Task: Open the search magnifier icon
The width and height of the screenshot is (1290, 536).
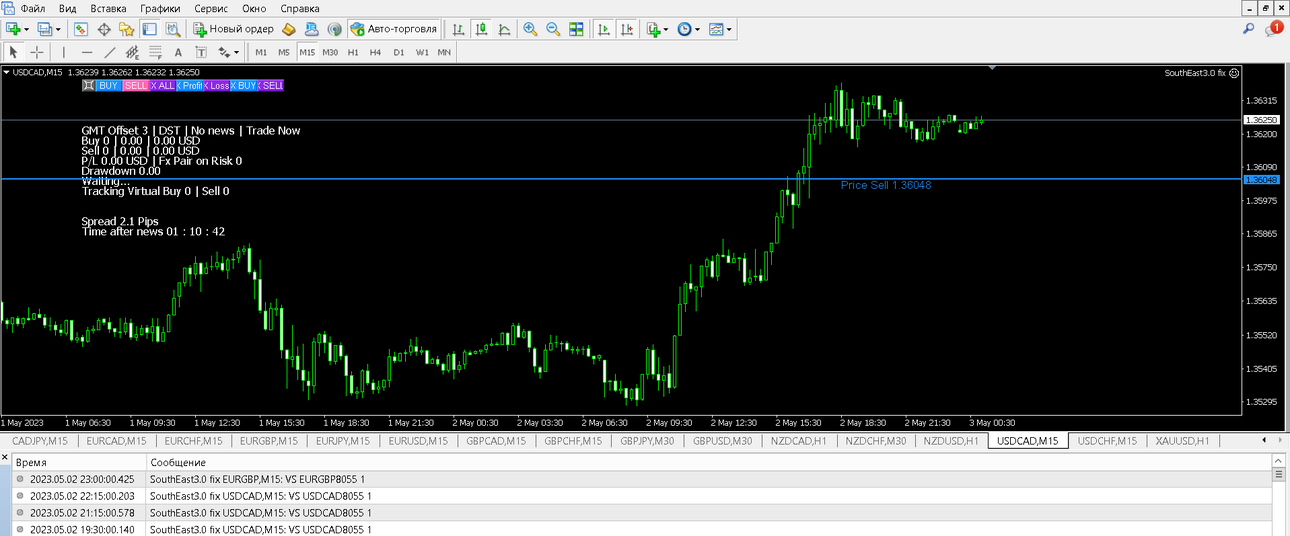Action: click(1248, 30)
